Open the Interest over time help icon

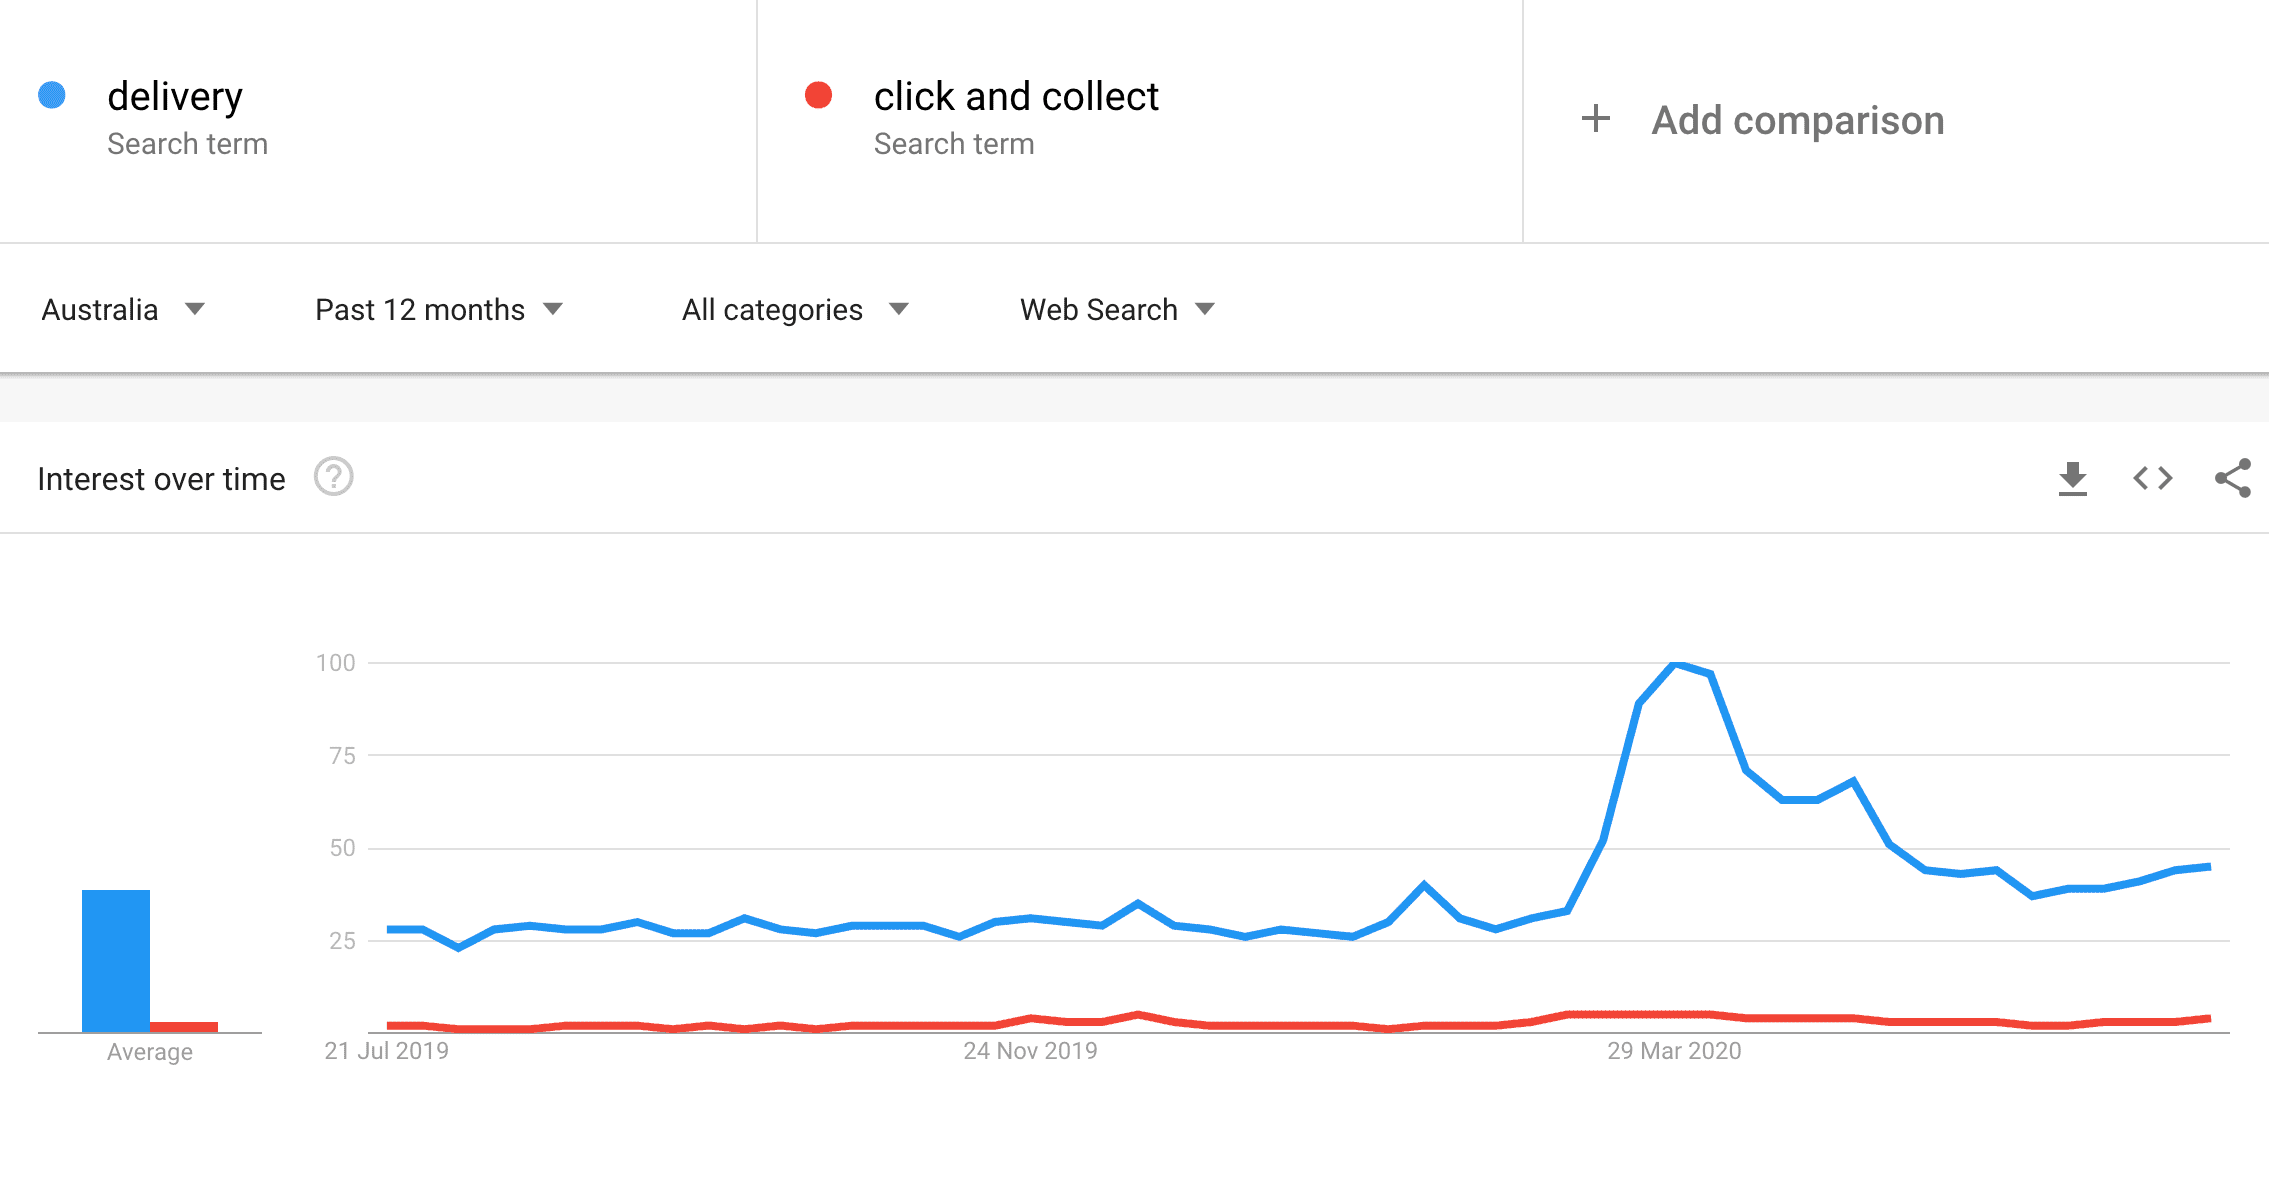(334, 477)
